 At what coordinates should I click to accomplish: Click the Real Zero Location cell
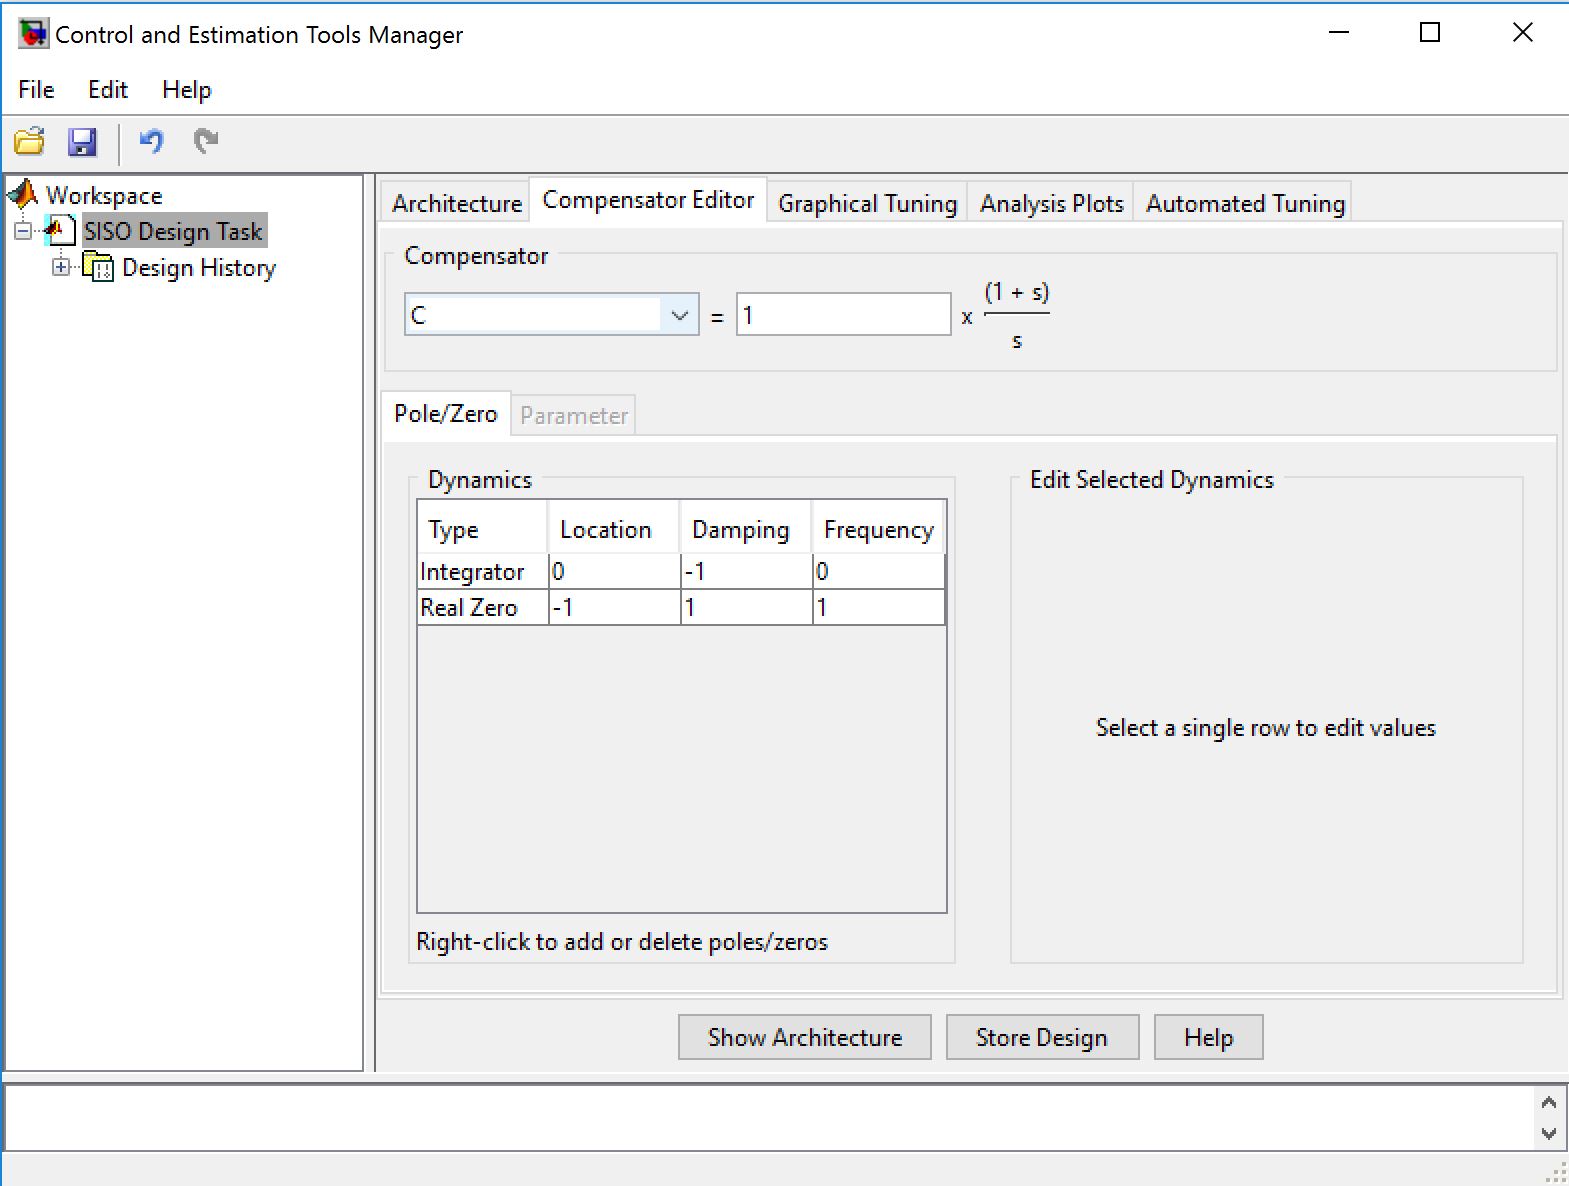[615, 607]
